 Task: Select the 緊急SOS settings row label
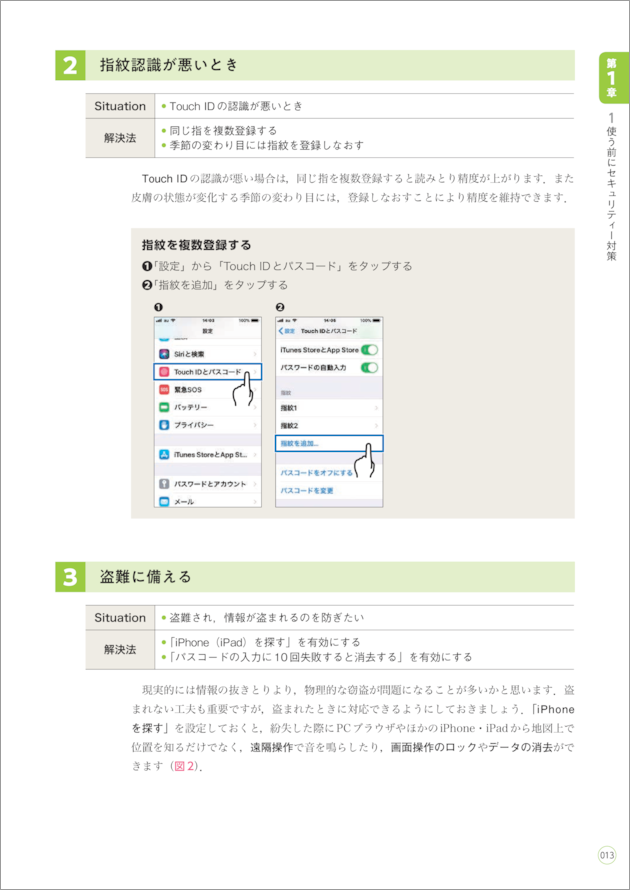(x=188, y=390)
